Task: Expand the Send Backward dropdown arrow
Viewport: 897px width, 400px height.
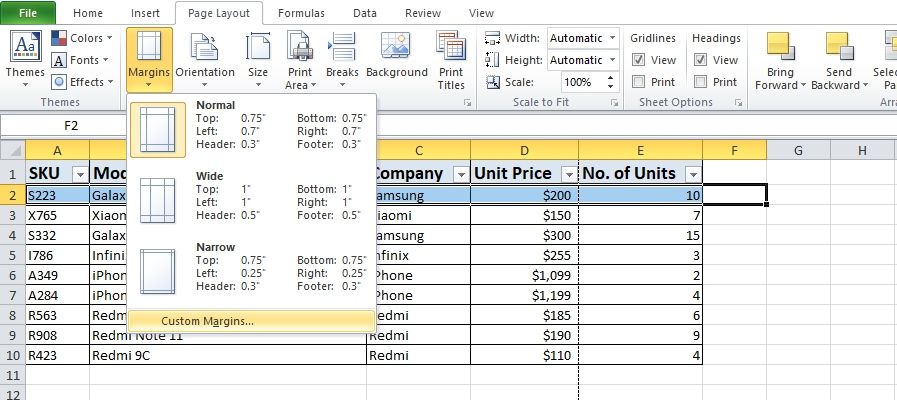Action: pos(865,85)
